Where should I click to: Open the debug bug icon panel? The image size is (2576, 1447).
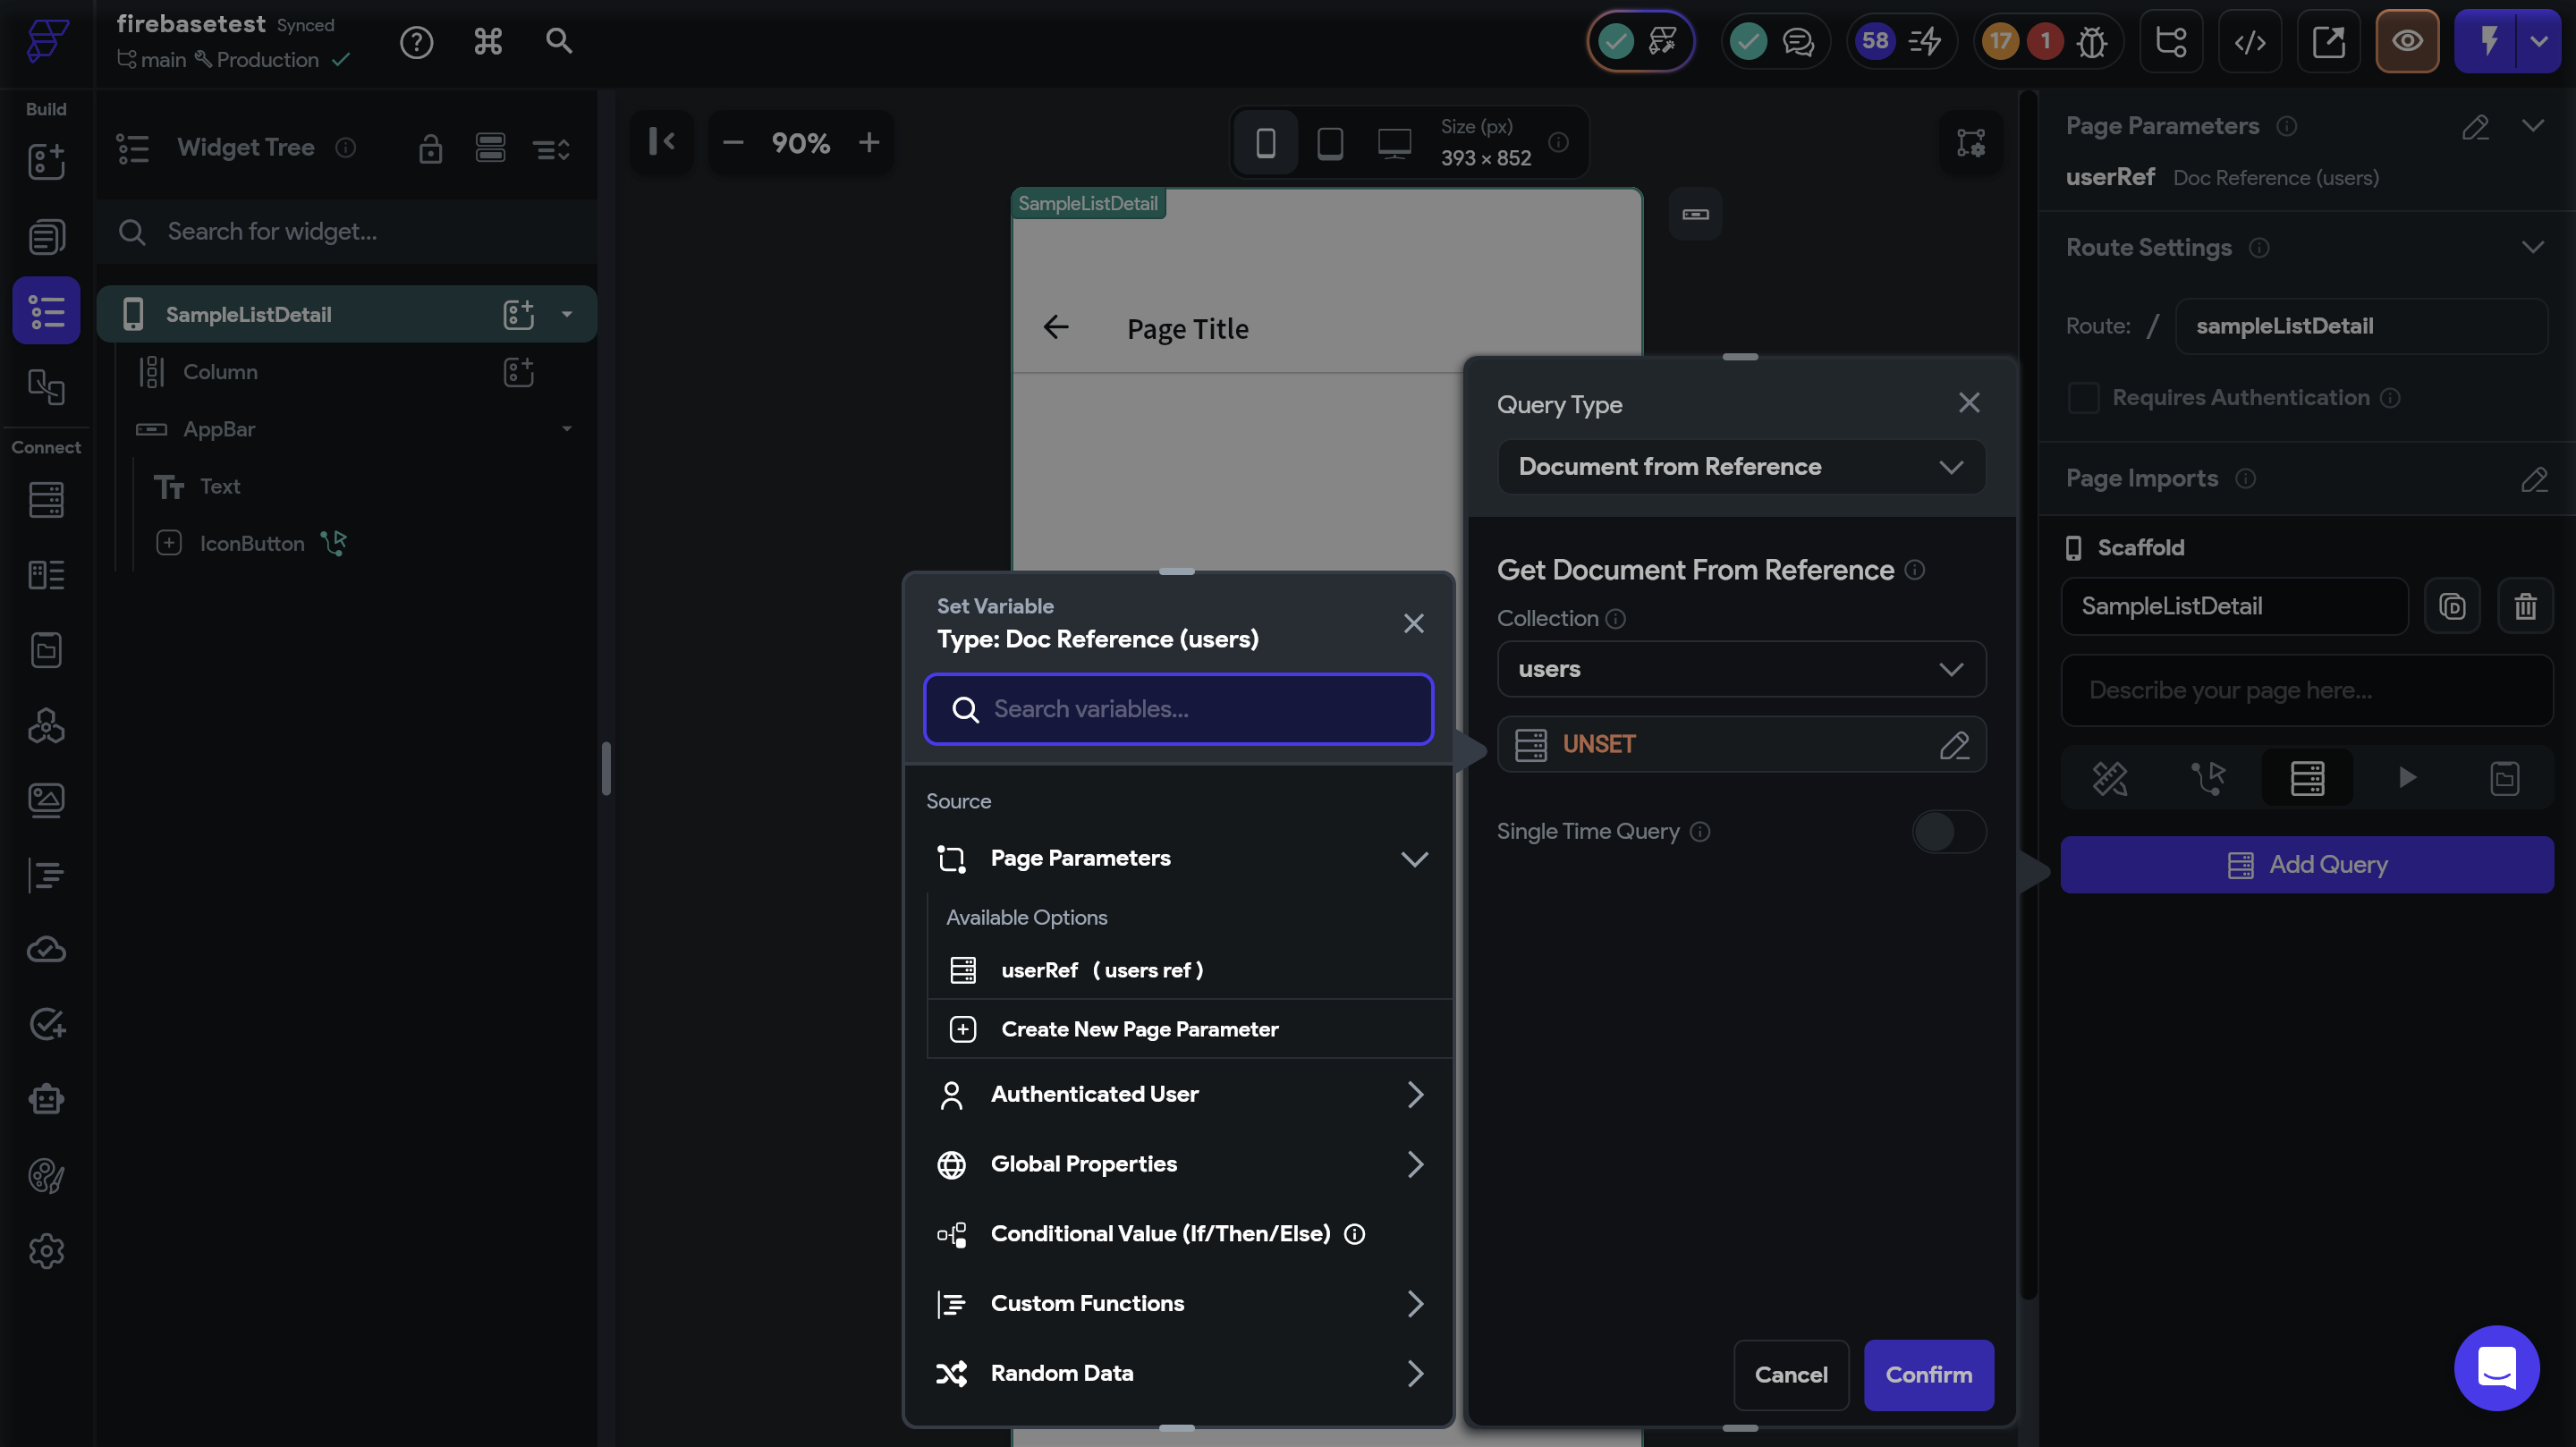click(x=2091, y=41)
